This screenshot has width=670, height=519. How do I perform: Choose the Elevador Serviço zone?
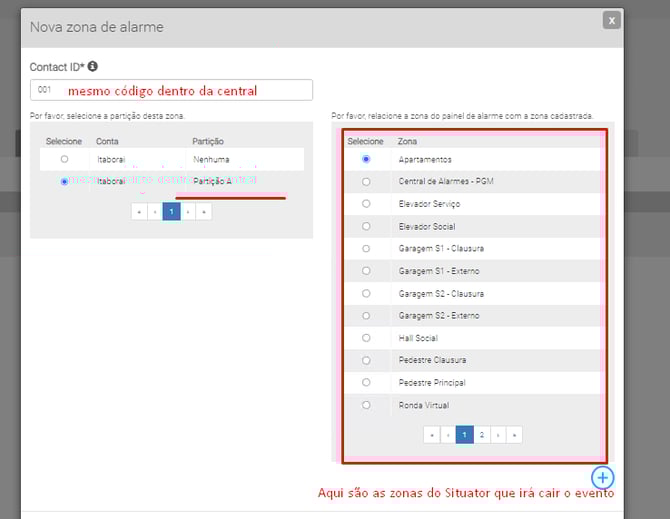(366, 204)
